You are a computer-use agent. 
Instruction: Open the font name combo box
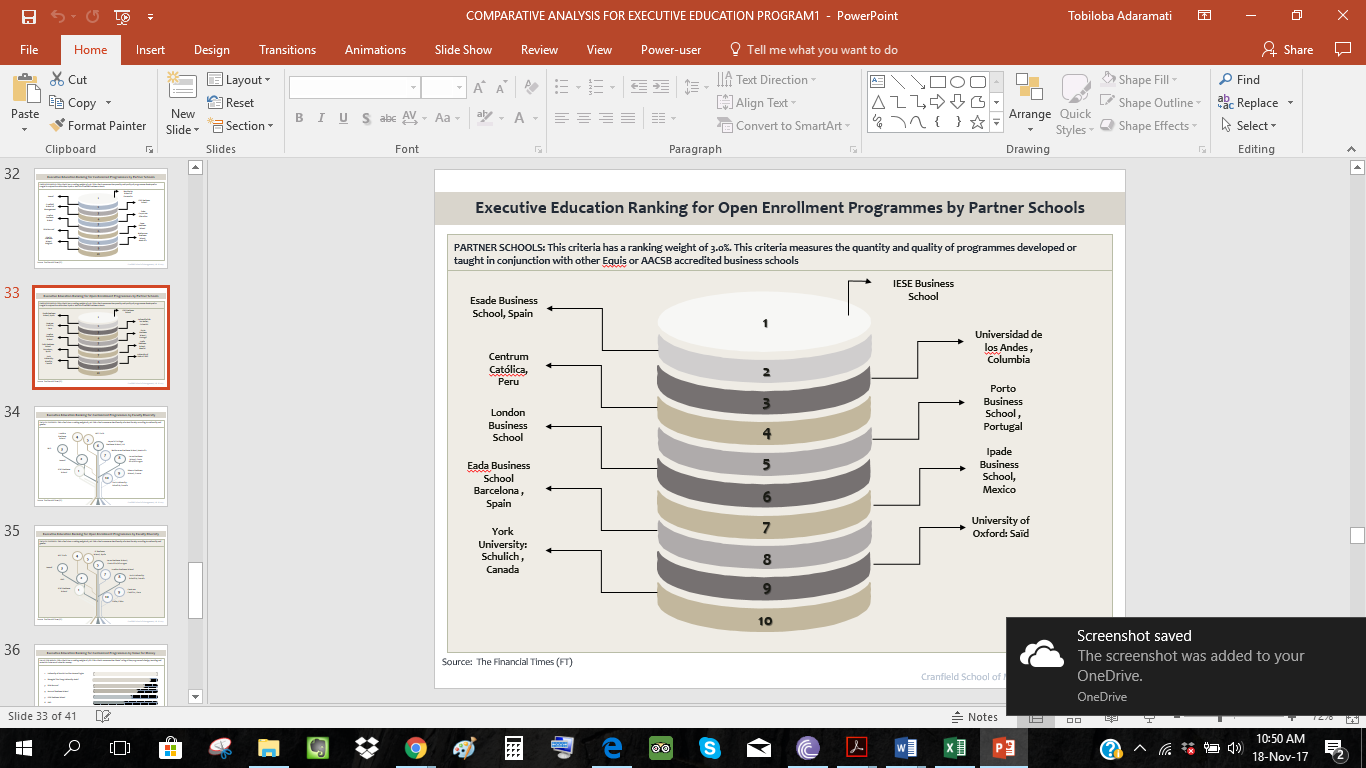click(x=355, y=88)
